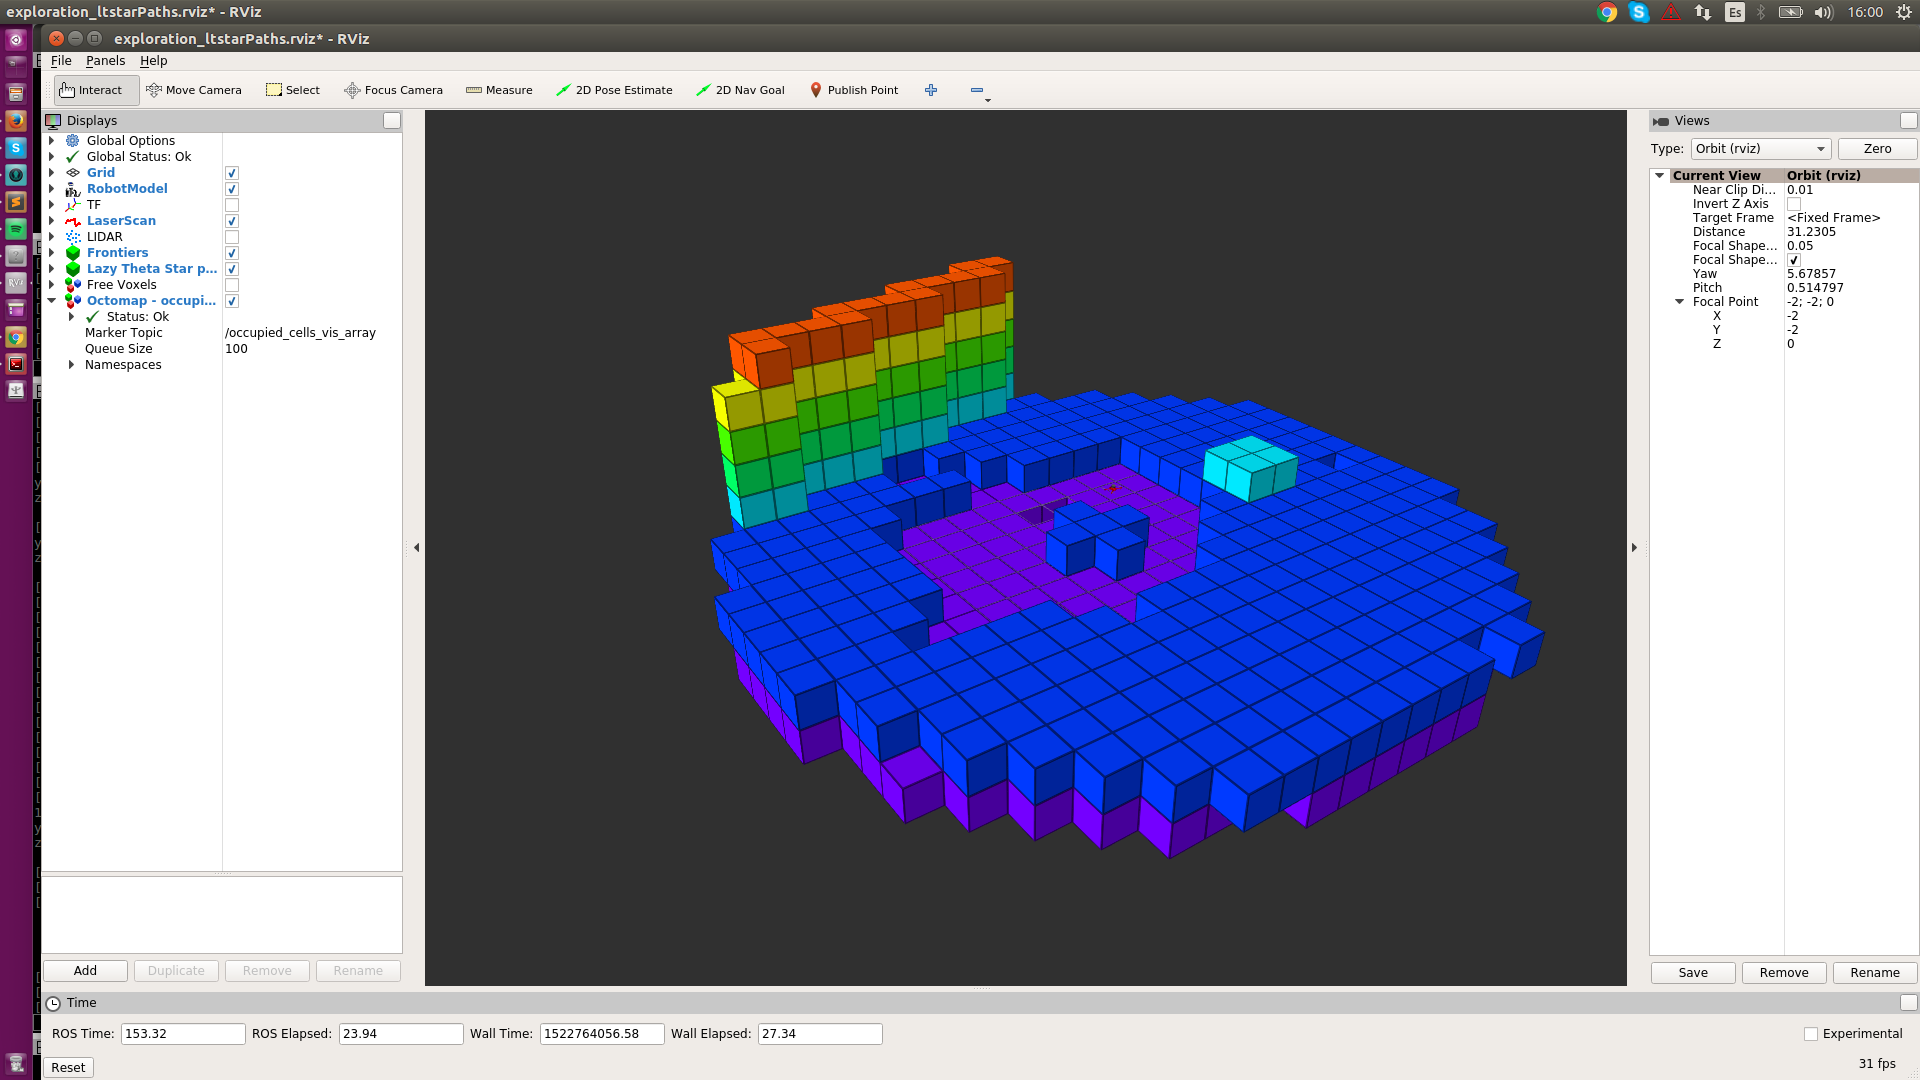Open the Panels menu

(x=105, y=61)
